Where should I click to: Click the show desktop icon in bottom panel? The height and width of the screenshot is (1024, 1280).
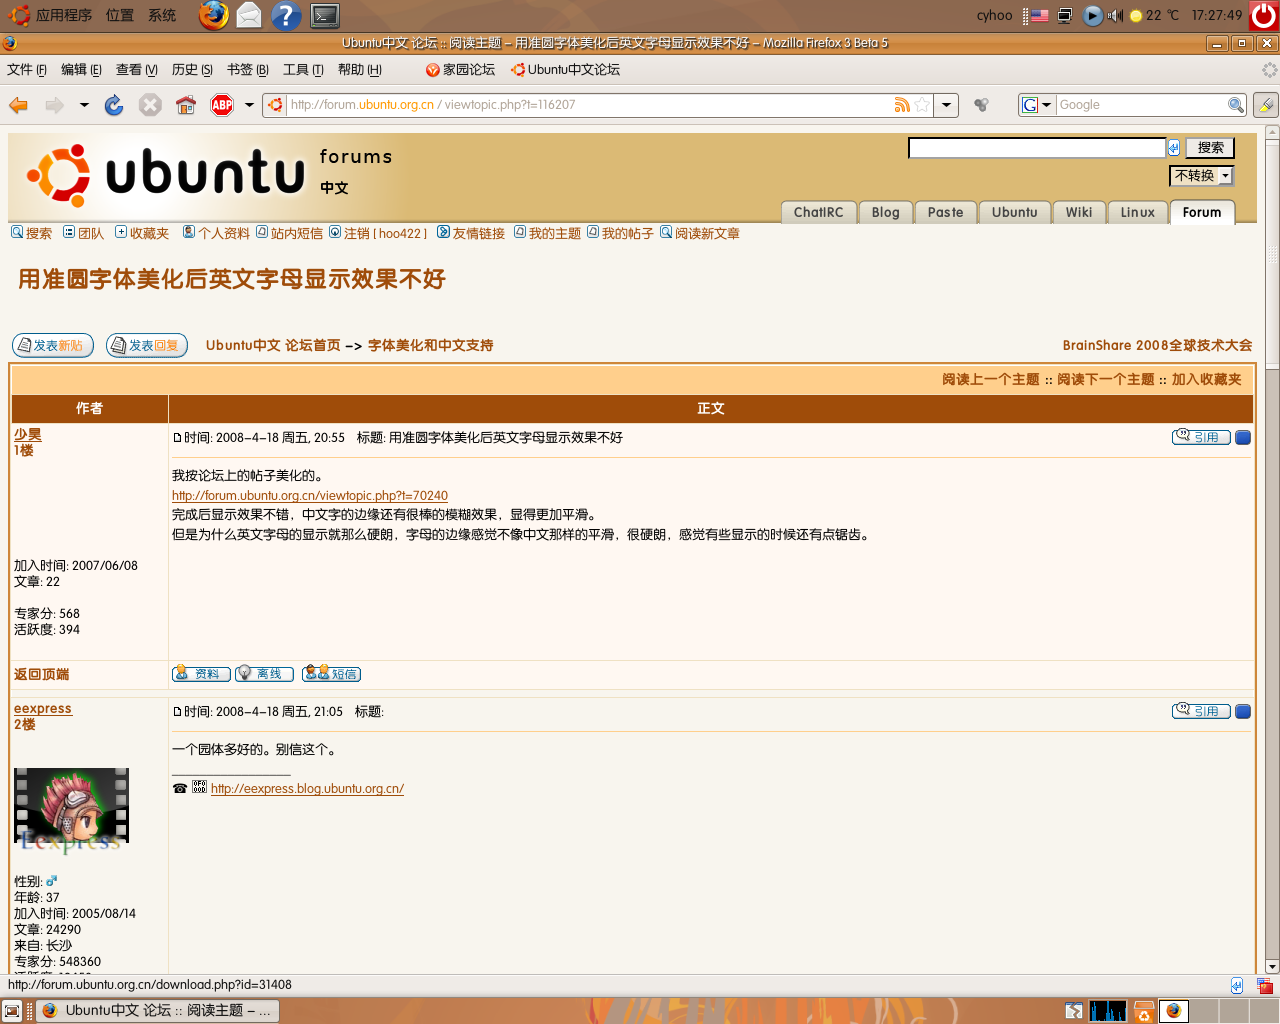tap(12, 1011)
